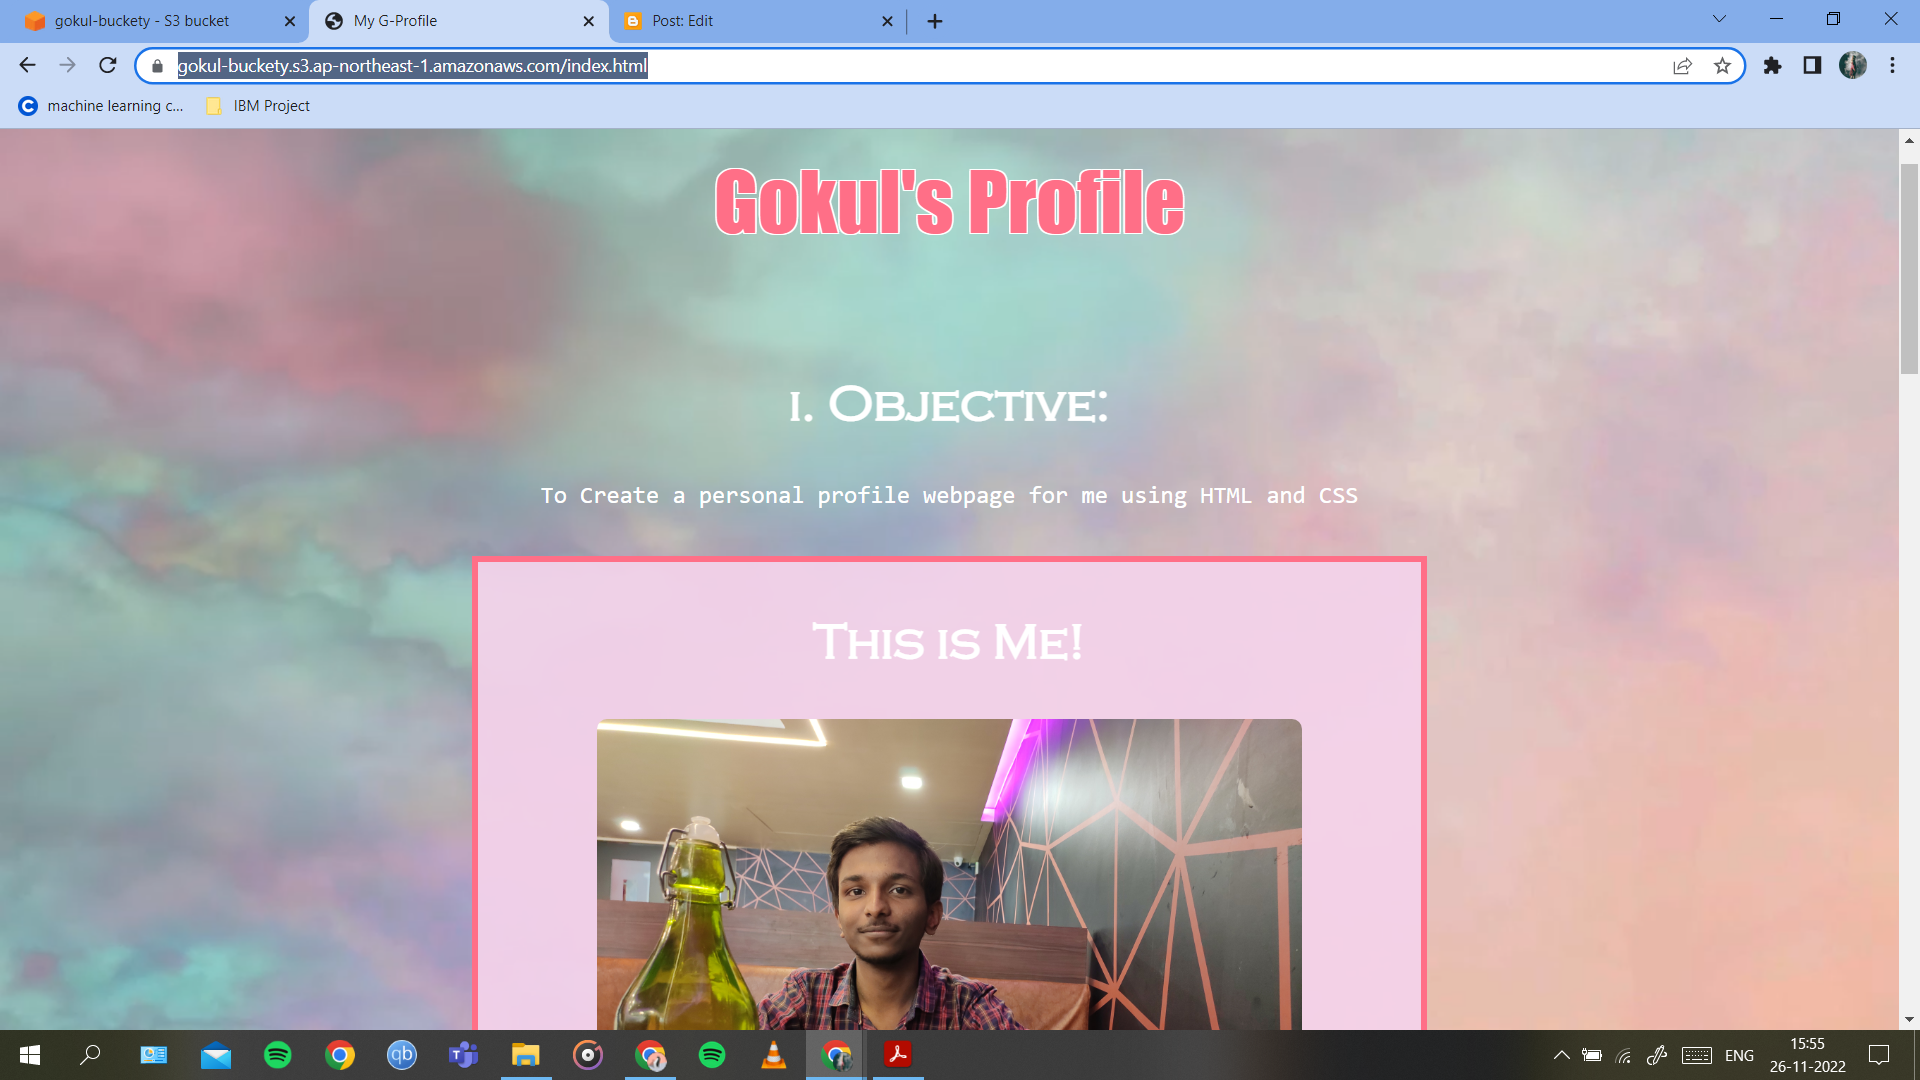
Task: View site information lock icon
Action: pos(157,66)
